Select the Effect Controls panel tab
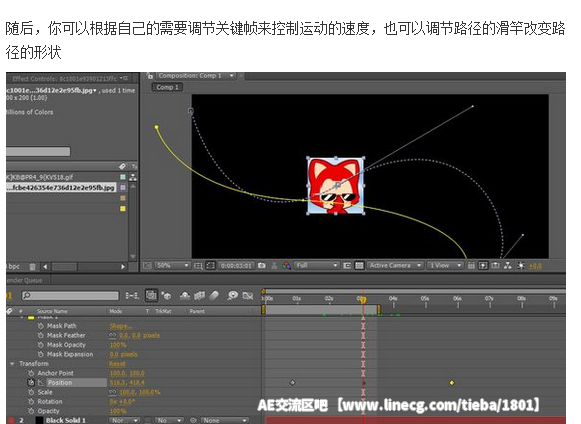This screenshot has width=581, height=424. pyautogui.click(x=64, y=79)
